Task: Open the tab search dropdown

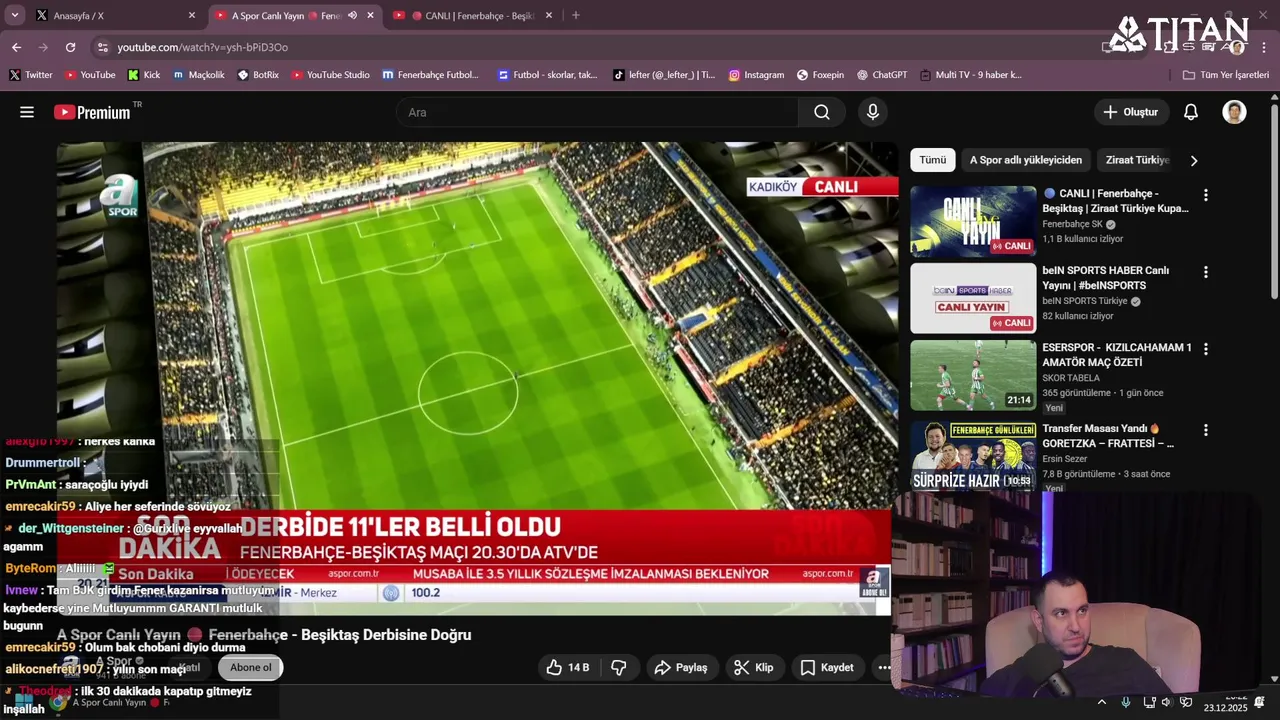Action: click(x=14, y=15)
